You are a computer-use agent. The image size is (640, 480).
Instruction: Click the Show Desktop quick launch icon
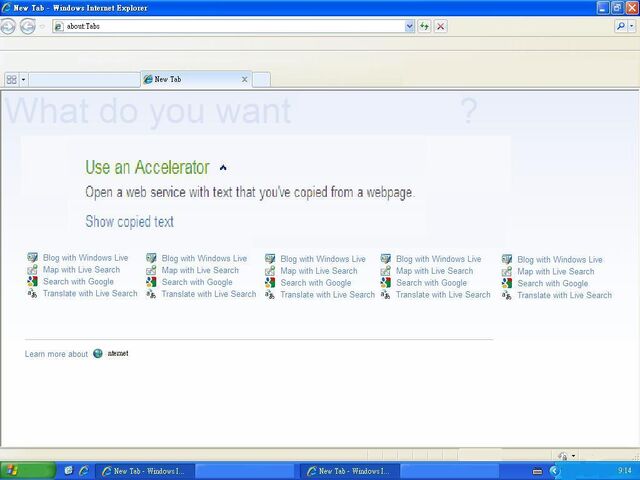[x=69, y=471]
